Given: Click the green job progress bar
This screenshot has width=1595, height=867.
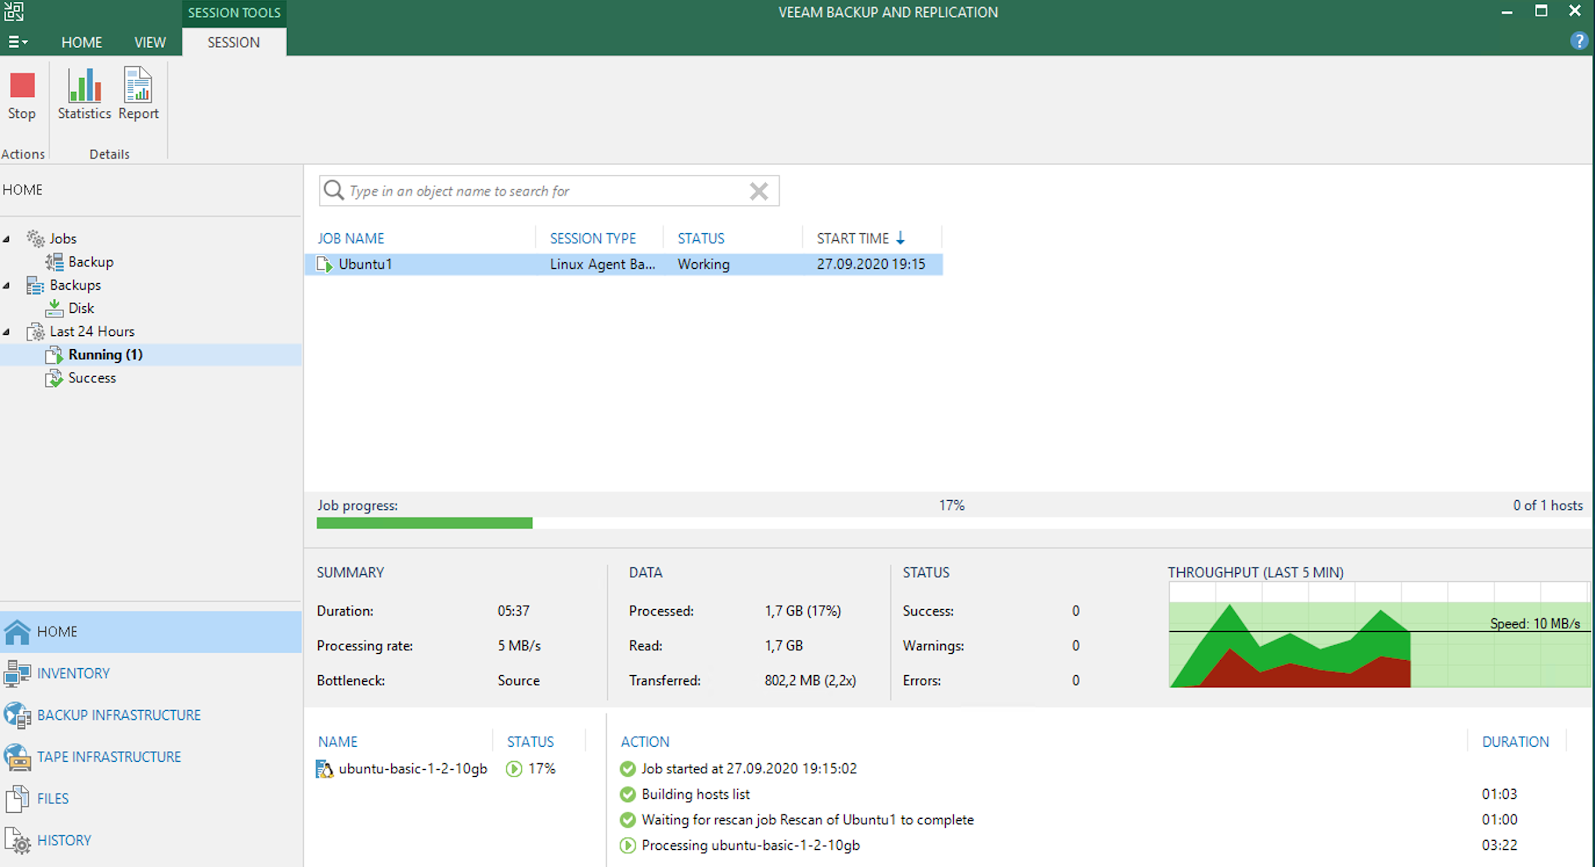Looking at the screenshot, I should click(x=425, y=523).
